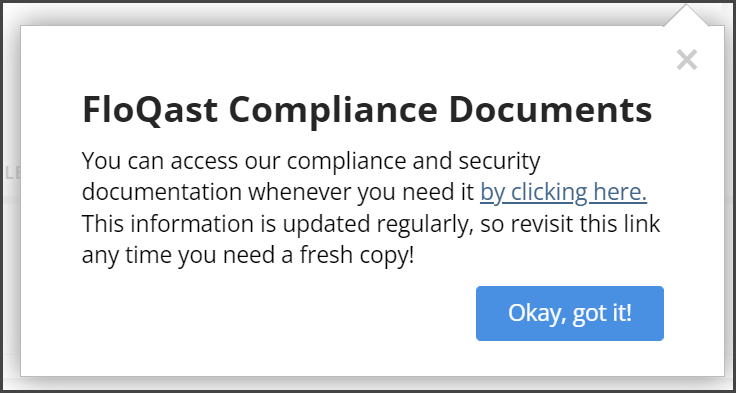Click the word 'security' in the description
Screen dimensions: 736x393
(x=499, y=161)
